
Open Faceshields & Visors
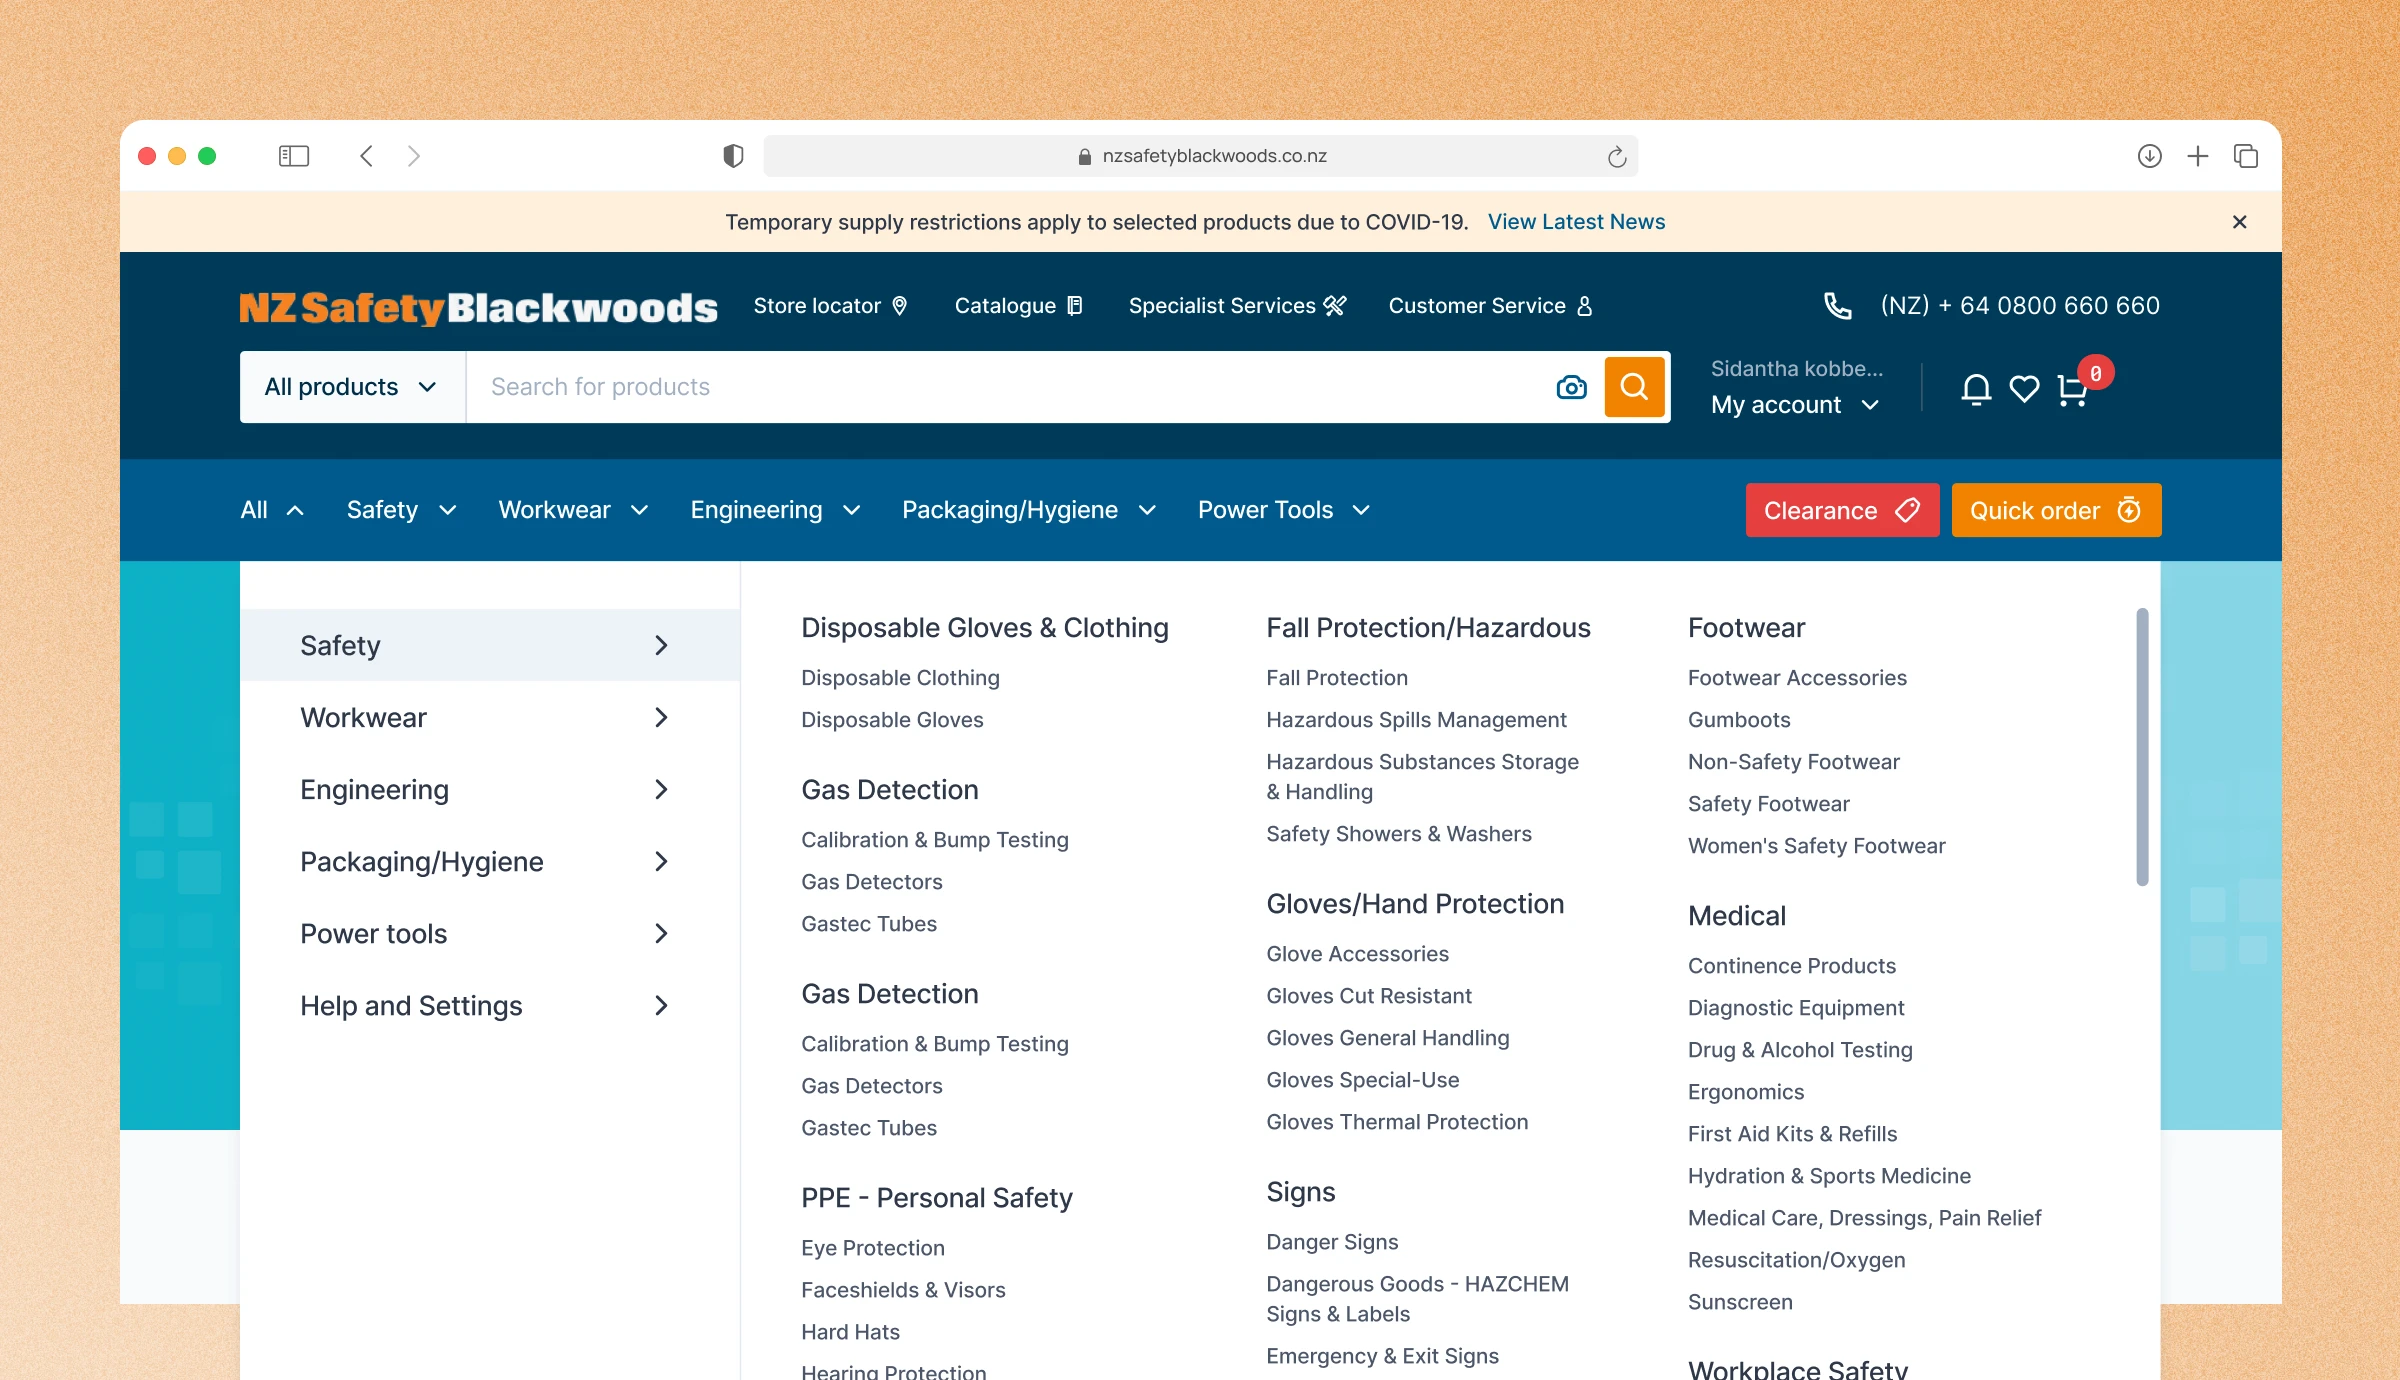[903, 1290]
